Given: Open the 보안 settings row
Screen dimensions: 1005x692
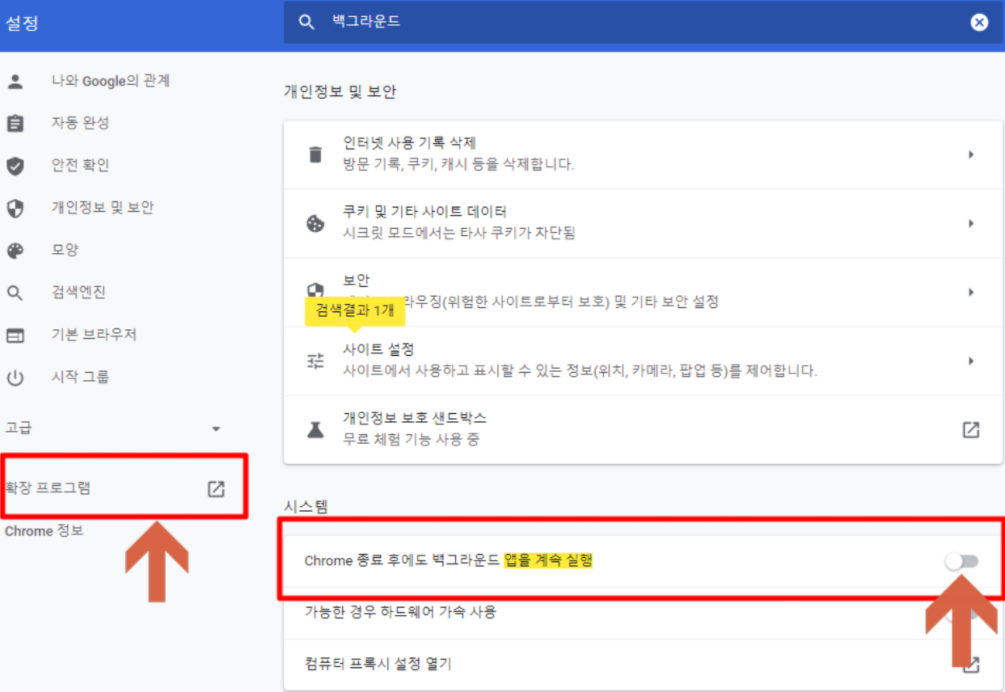Looking at the screenshot, I should coord(643,292).
